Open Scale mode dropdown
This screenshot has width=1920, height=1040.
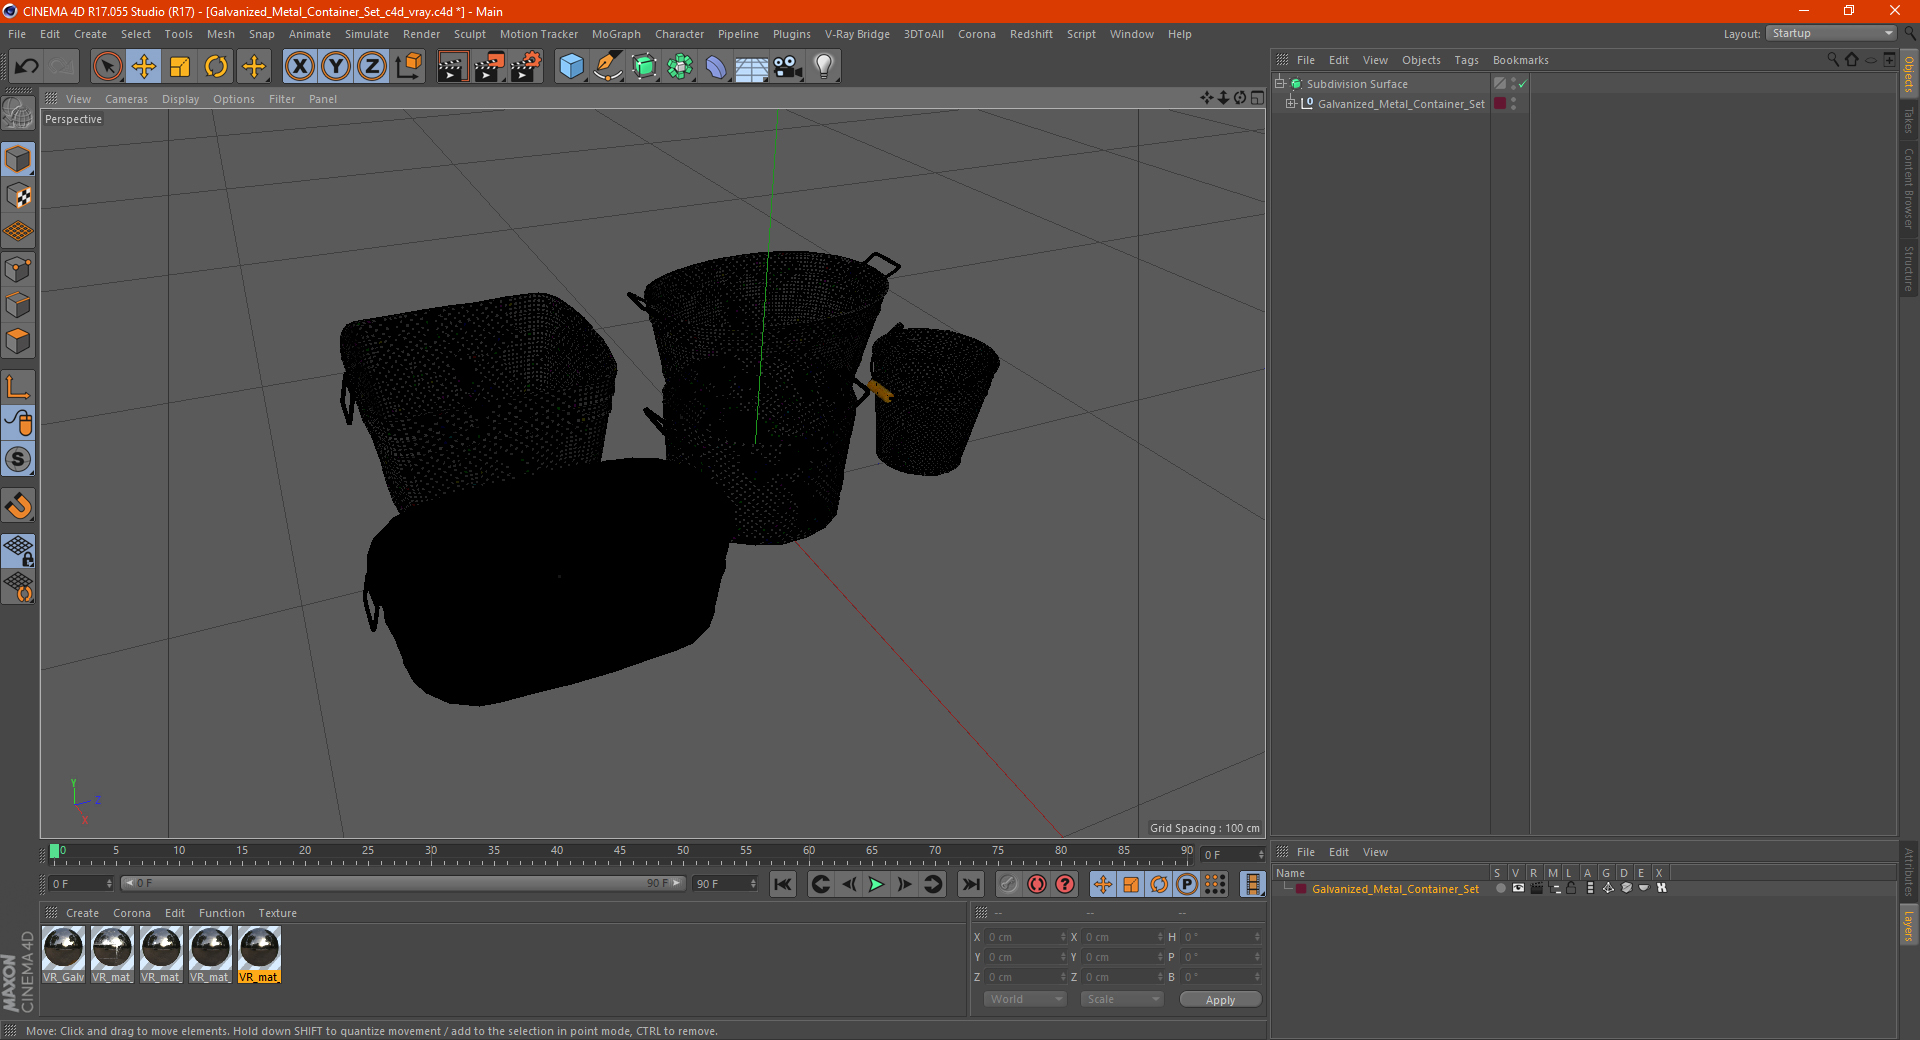coord(1122,999)
